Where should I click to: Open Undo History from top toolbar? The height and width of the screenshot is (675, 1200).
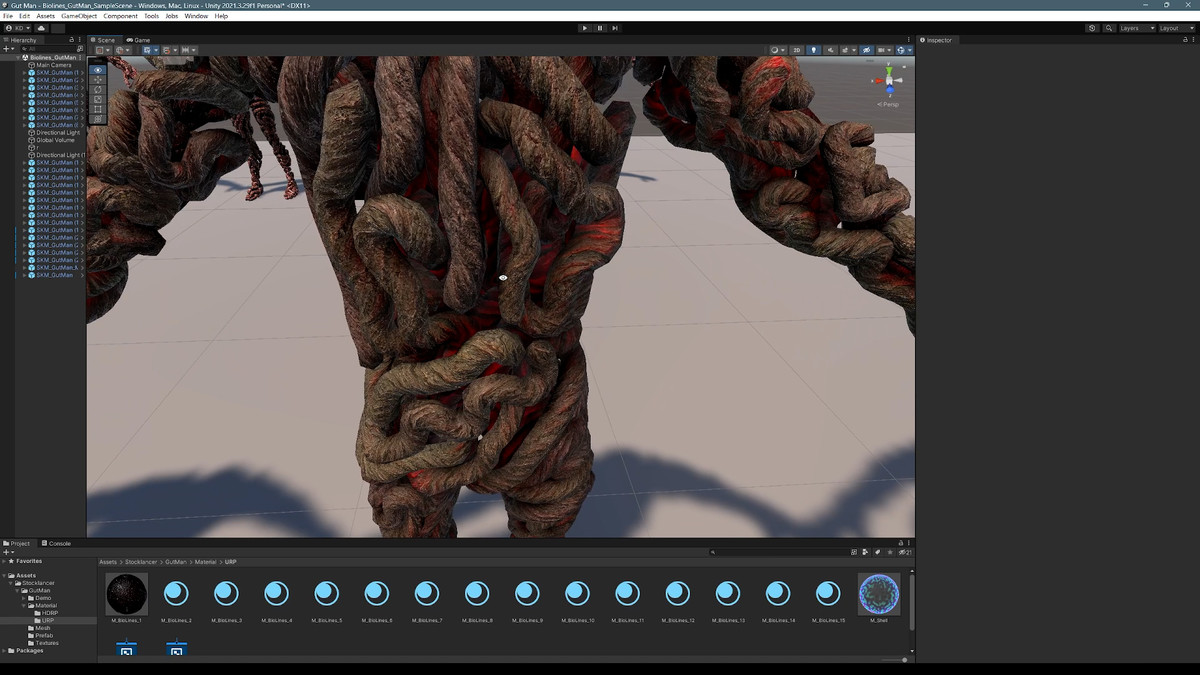pos(1092,28)
